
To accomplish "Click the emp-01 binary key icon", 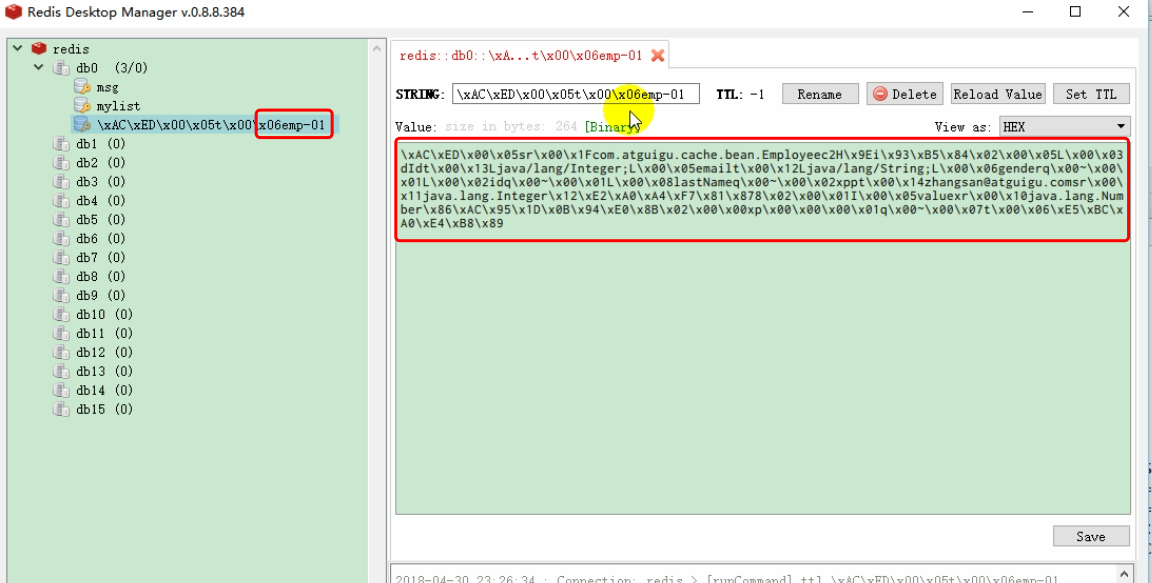I will pyautogui.click(x=82, y=125).
